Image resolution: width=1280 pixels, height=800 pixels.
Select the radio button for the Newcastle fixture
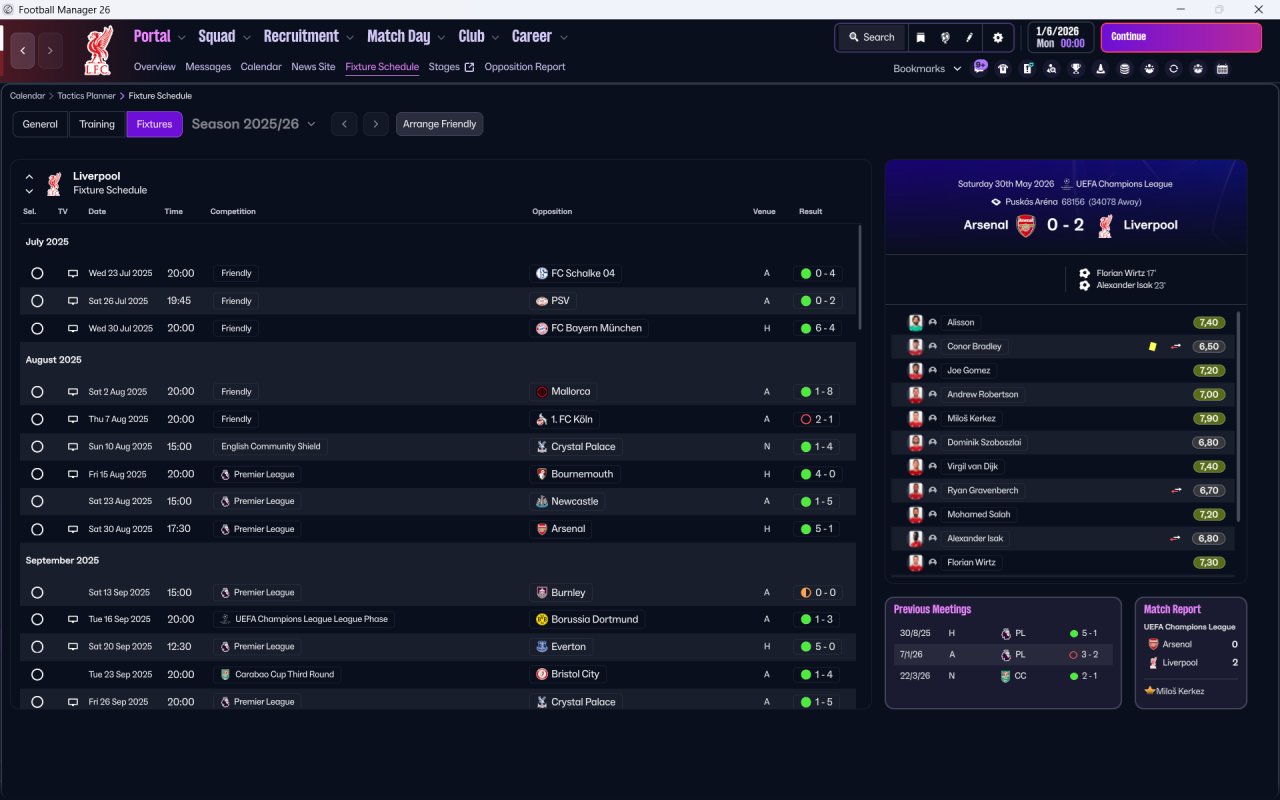37,501
